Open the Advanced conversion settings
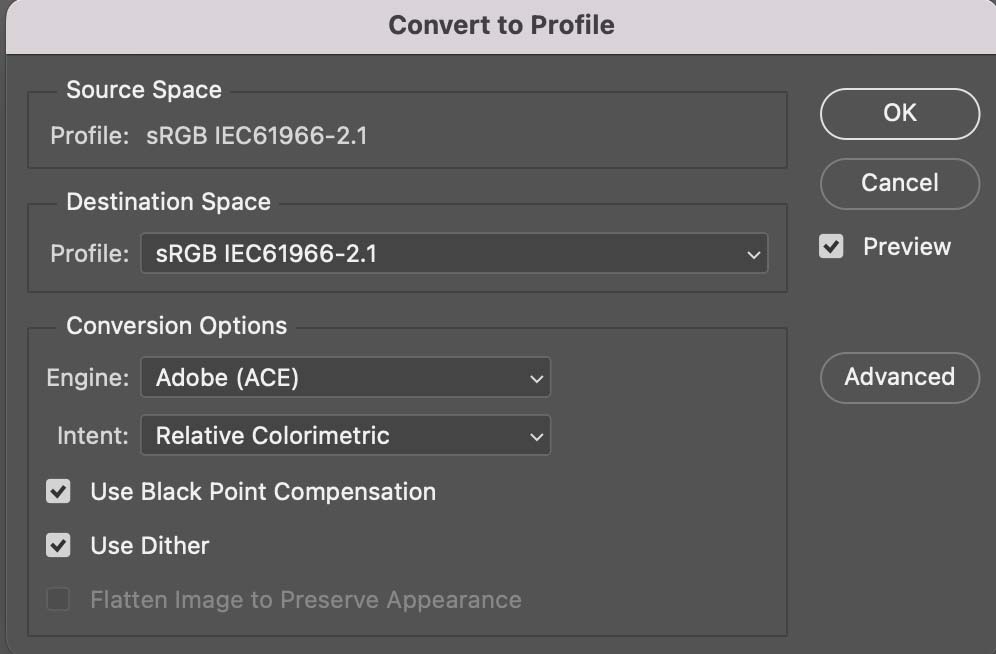 tap(899, 377)
